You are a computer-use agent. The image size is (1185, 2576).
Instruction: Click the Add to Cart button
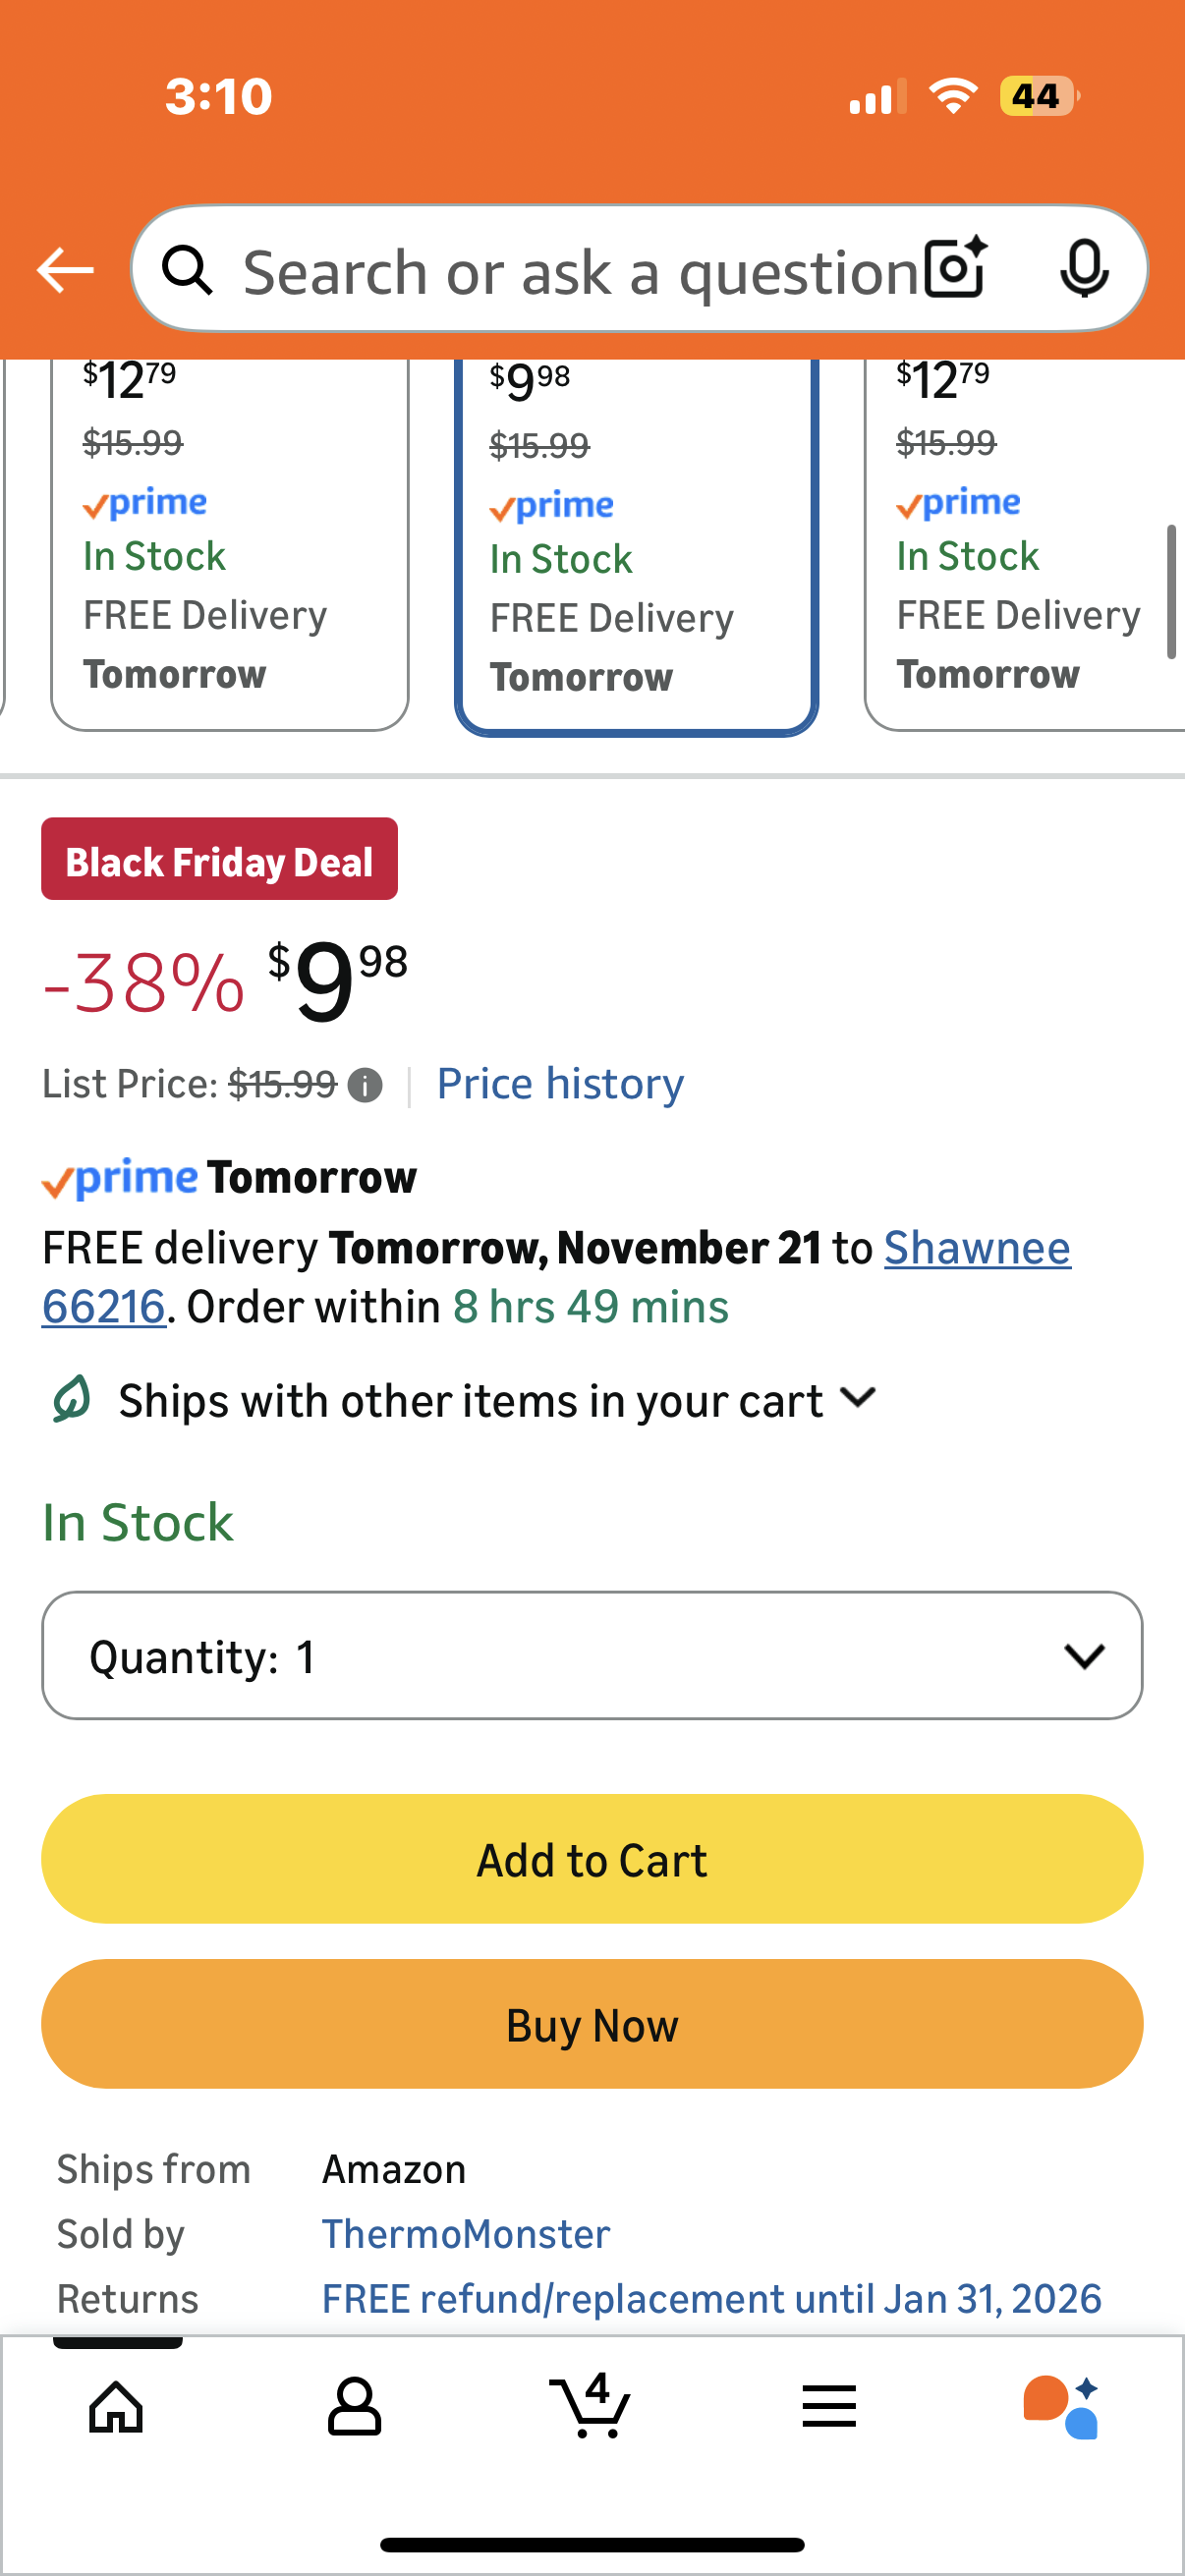coord(592,1859)
